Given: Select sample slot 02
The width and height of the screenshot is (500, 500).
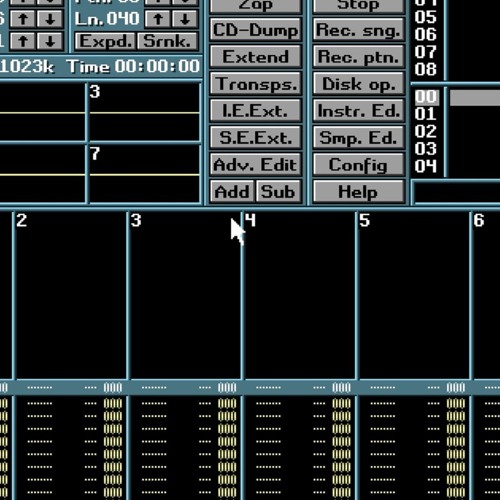Looking at the screenshot, I should point(426,131).
